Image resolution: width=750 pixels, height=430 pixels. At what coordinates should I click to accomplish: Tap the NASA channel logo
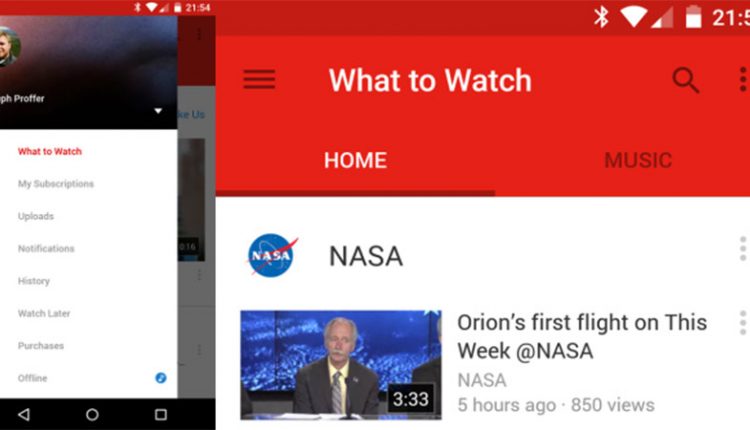(272, 255)
